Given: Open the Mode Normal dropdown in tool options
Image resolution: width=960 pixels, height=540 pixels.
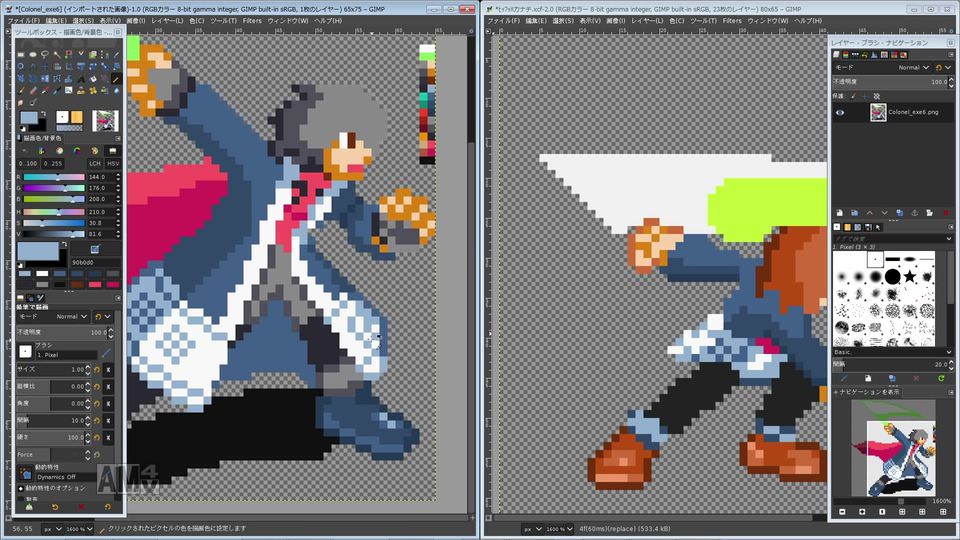Looking at the screenshot, I should (x=53, y=317).
